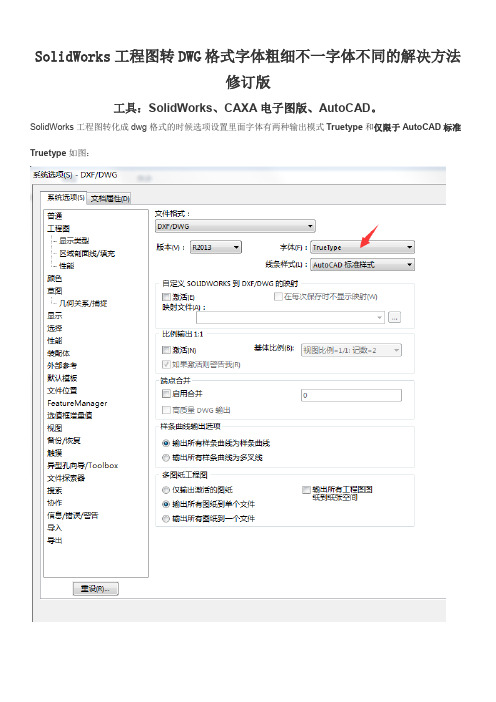Switch to the 文档属性 tab
496x702 pixels.
point(110,198)
